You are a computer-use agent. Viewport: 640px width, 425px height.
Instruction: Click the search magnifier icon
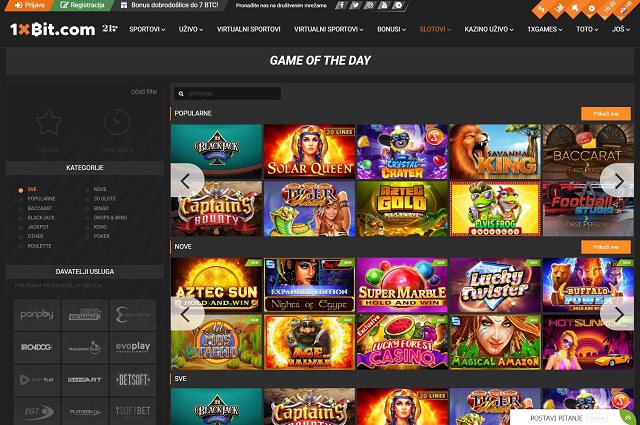click(181, 93)
